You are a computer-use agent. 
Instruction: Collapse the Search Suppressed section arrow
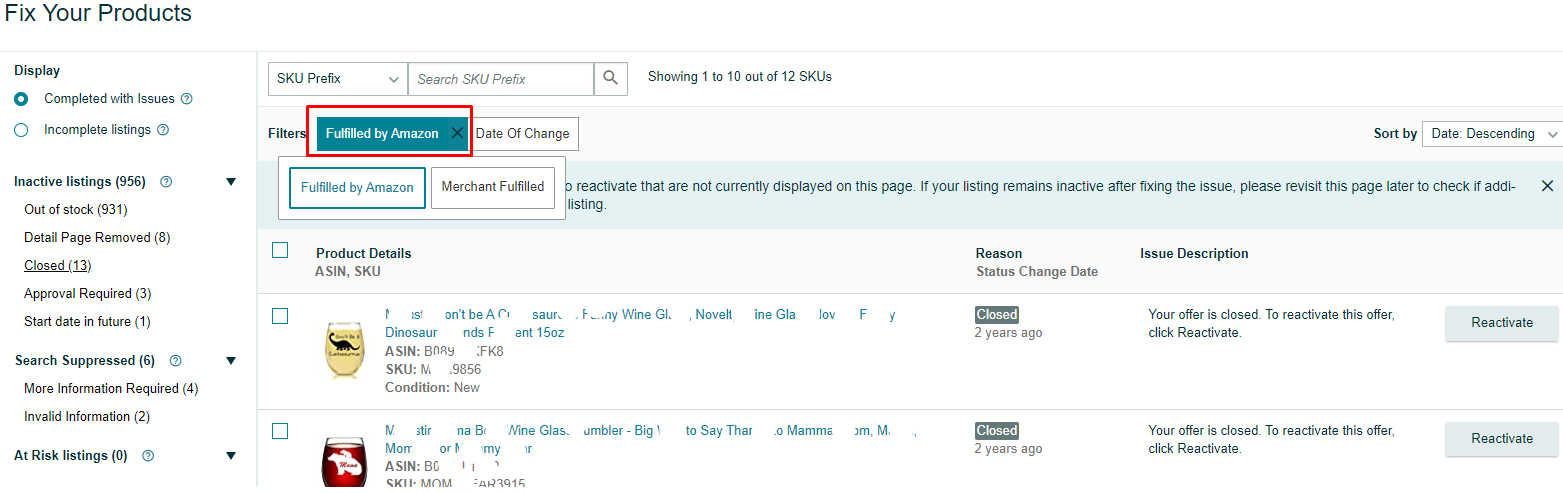231,361
